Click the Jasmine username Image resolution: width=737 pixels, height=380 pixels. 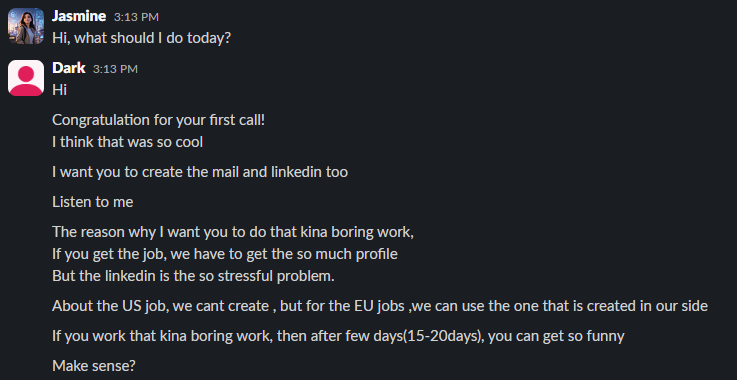(x=79, y=16)
